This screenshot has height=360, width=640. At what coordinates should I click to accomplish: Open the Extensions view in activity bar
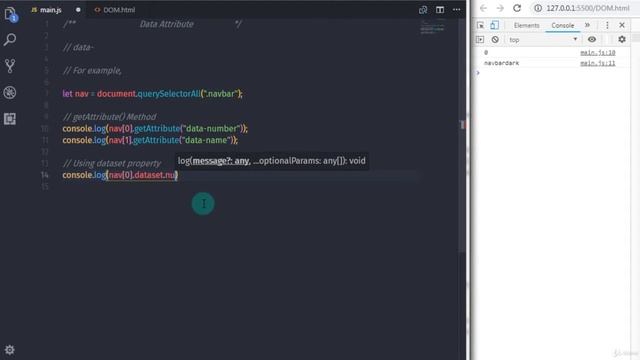pos(10,119)
